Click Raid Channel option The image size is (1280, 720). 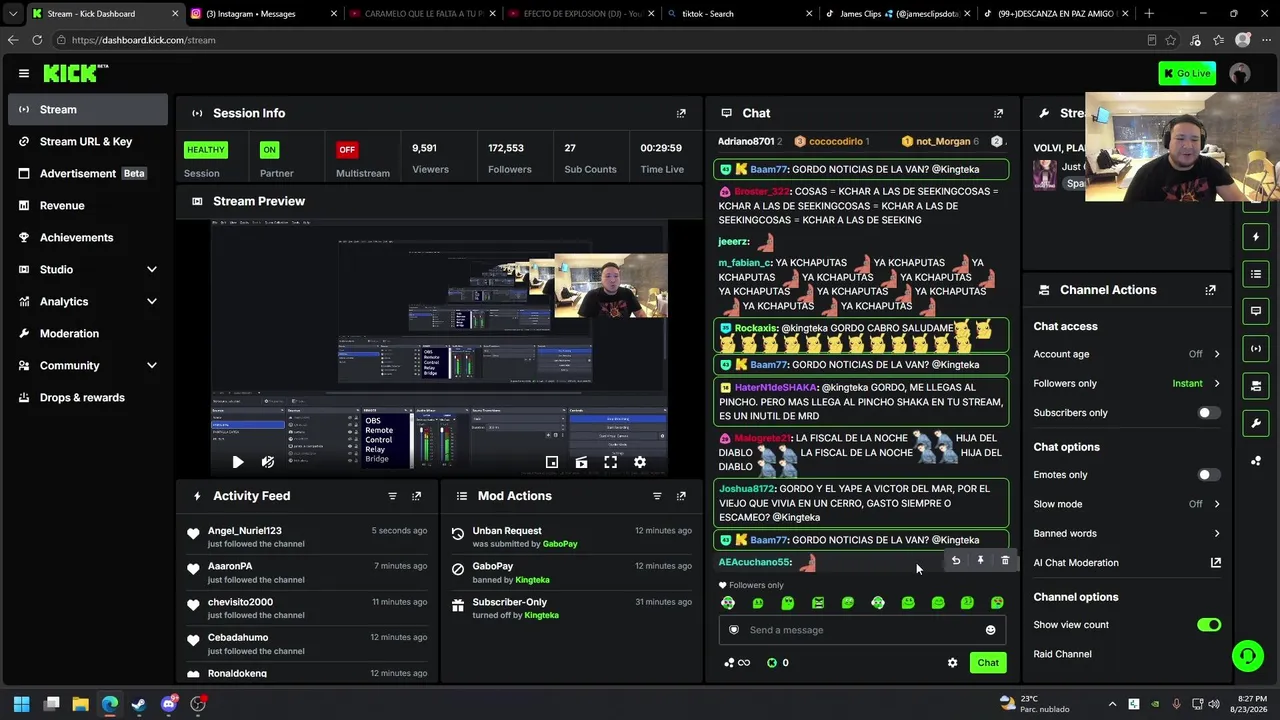click(1062, 654)
